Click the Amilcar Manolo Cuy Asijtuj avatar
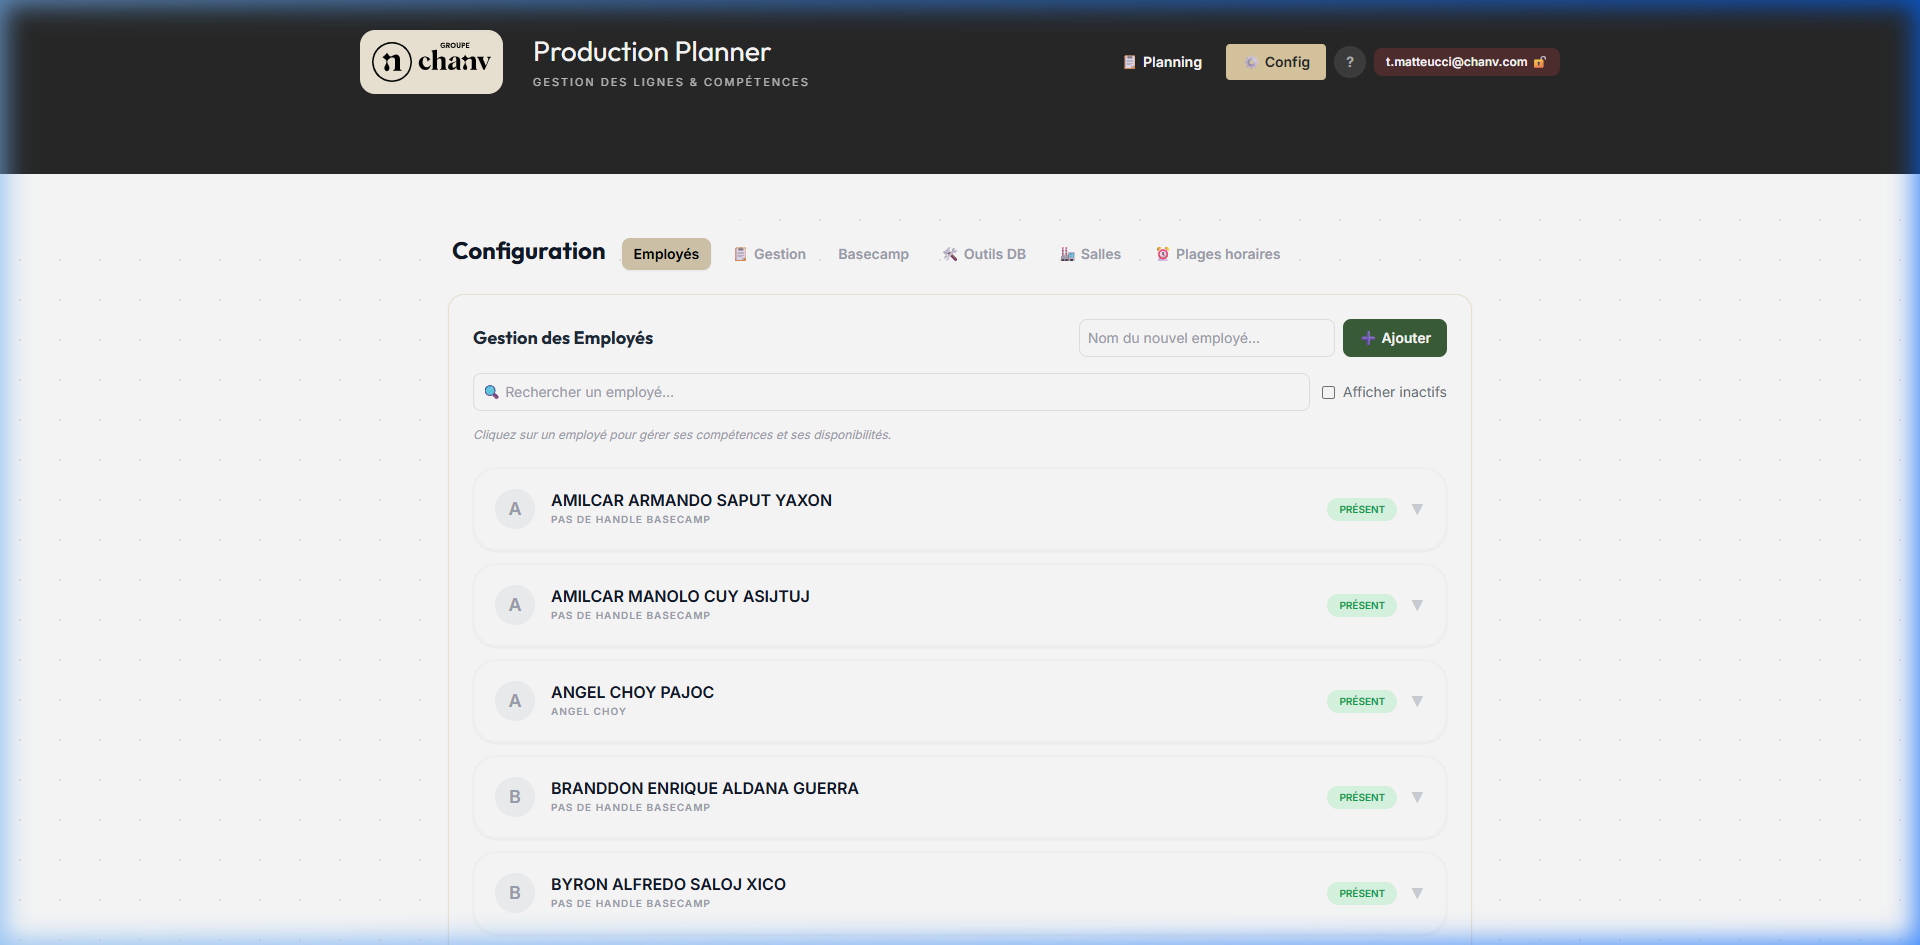The height and width of the screenshot is (945, 1920). point(515,605)
